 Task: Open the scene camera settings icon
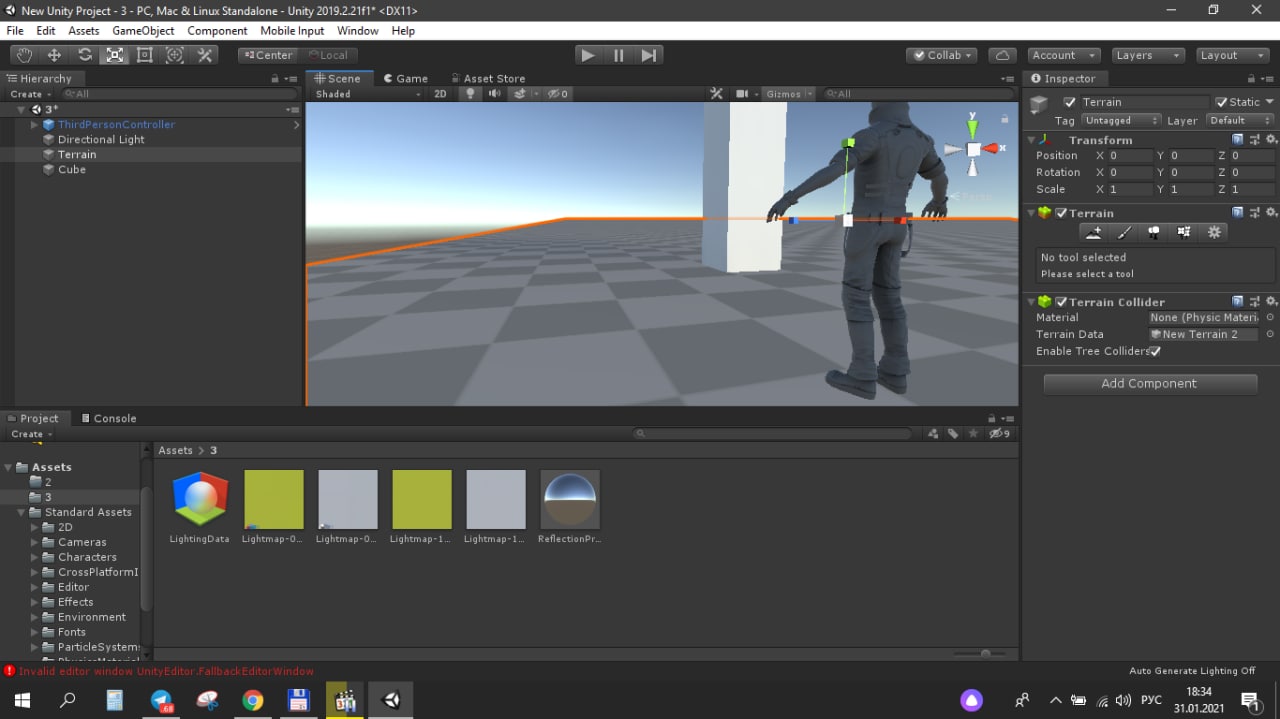742,94
